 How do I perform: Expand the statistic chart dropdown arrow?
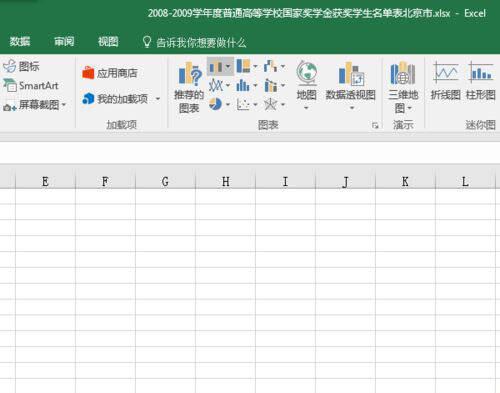[255, 86]
